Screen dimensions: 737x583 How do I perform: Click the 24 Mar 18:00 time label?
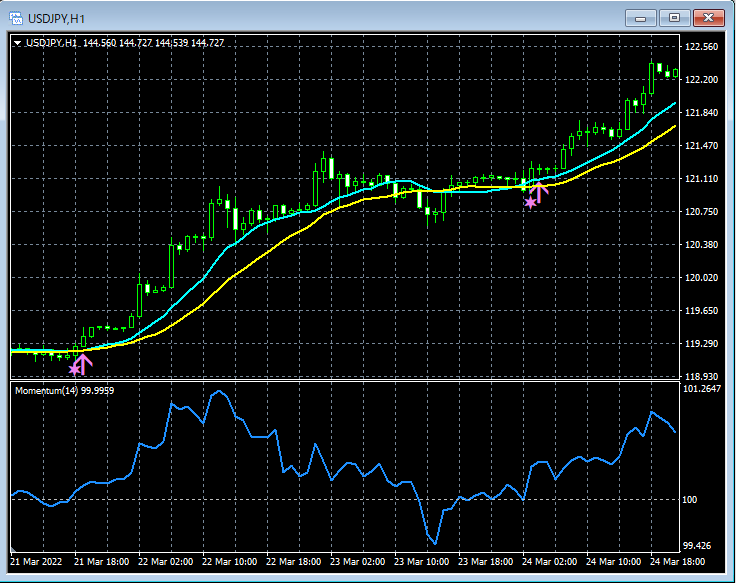pyautogui.click(x=677, y=561)
